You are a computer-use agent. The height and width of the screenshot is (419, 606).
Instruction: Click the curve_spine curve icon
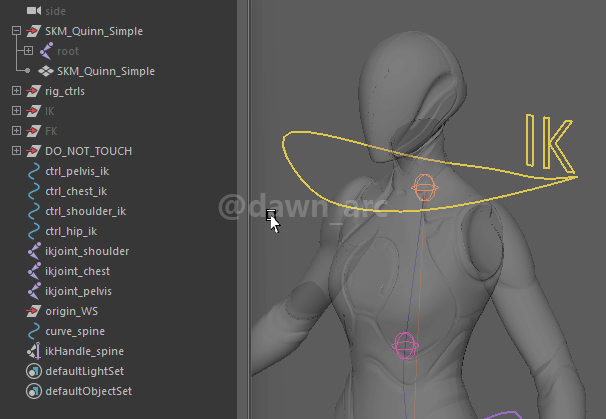pyautogui.click(x=34, y=331)
